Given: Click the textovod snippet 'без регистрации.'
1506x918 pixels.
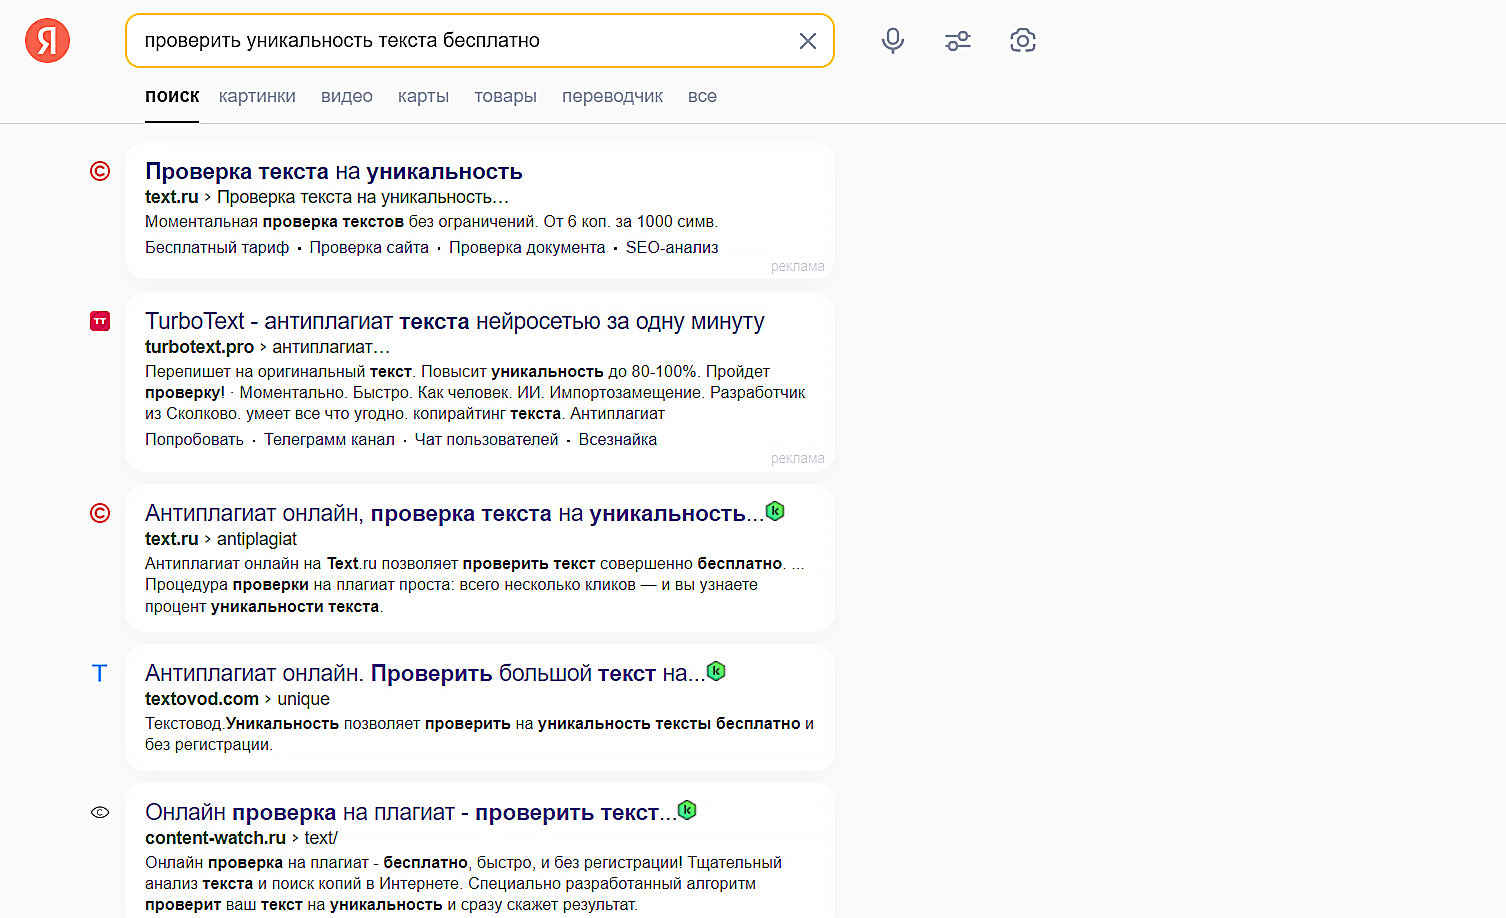Looking at the screenshot, I should 209,744.
